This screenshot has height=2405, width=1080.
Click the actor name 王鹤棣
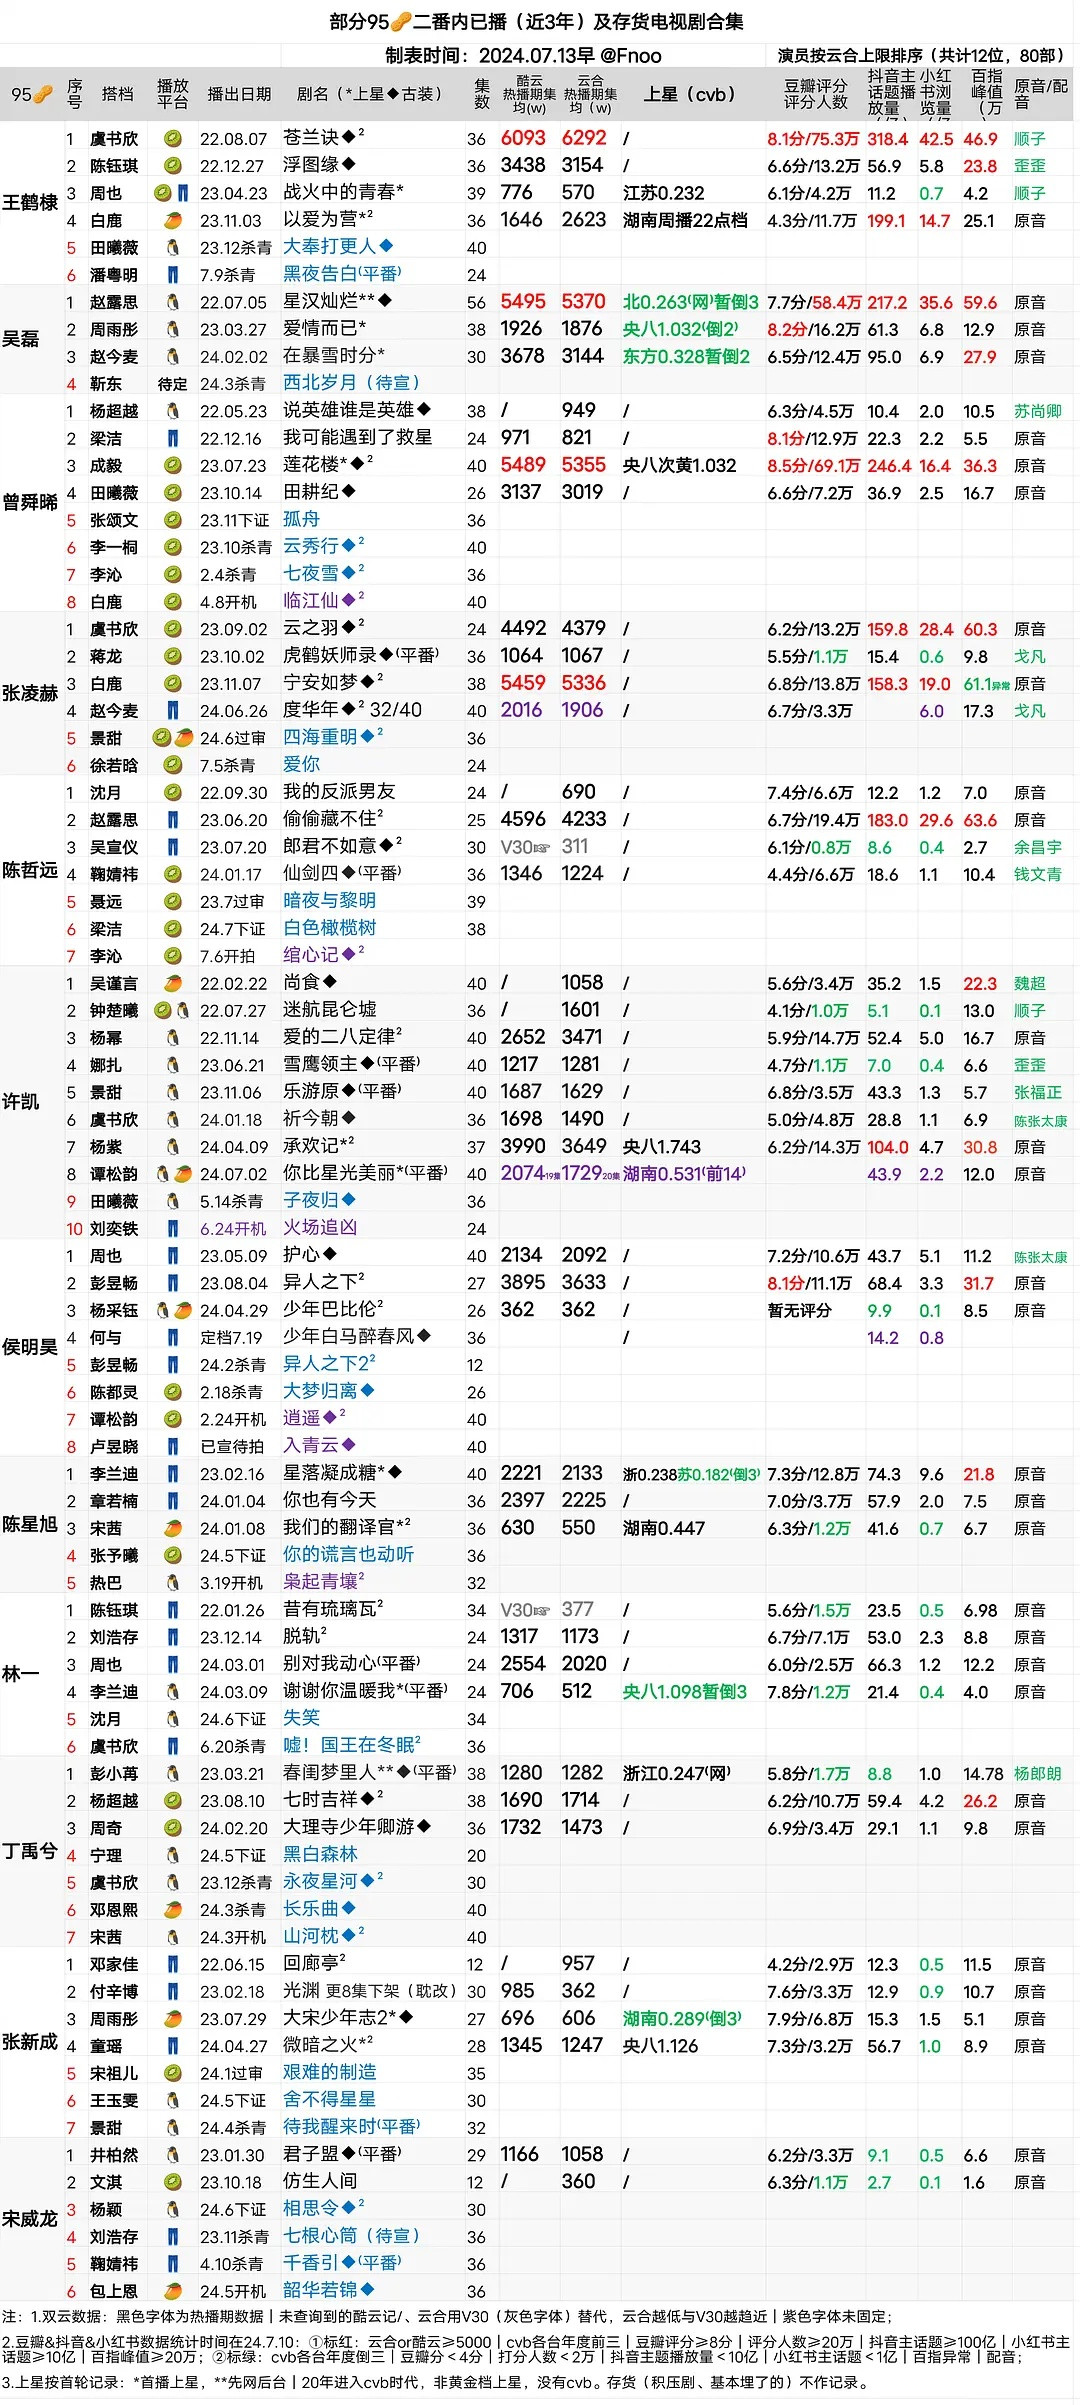[30, 203]
